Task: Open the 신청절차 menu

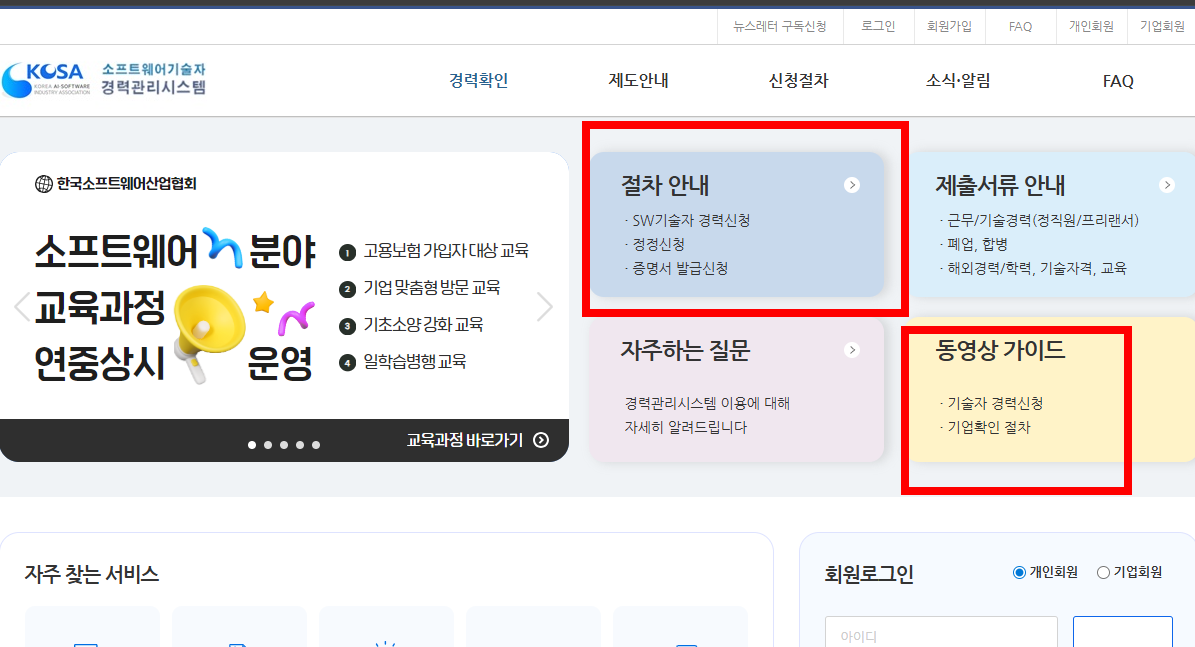Action: (798, 81)
